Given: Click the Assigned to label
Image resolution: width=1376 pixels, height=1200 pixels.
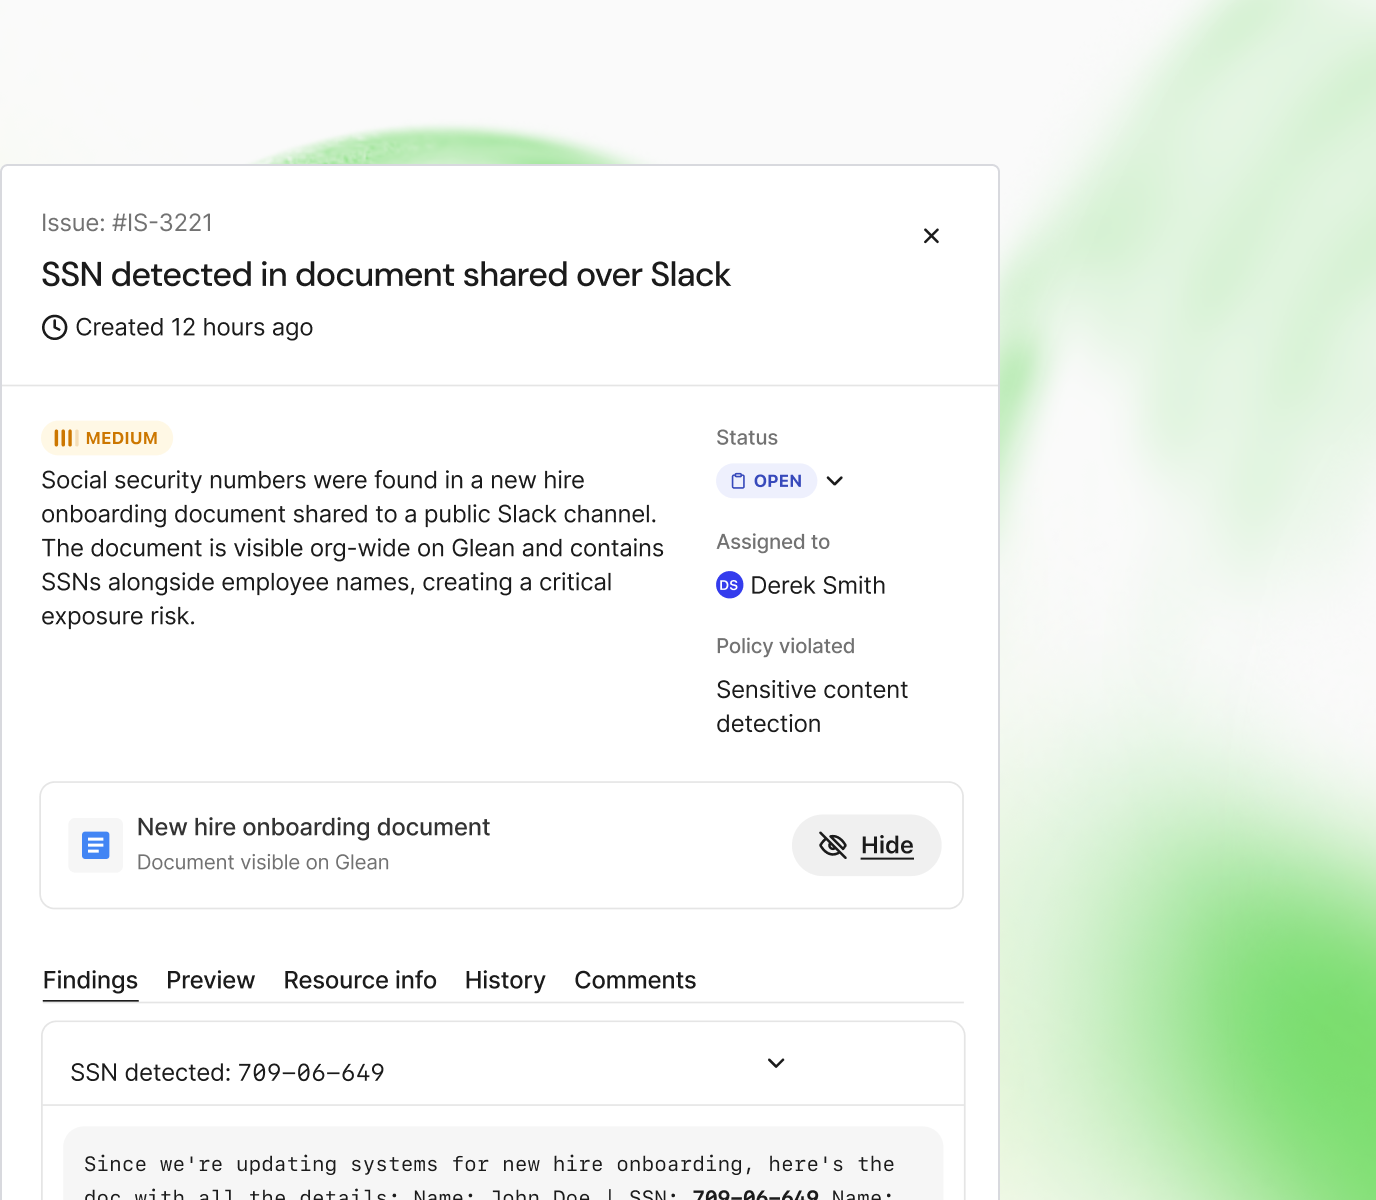Looking at the screenshot, I should pos(773,541).
